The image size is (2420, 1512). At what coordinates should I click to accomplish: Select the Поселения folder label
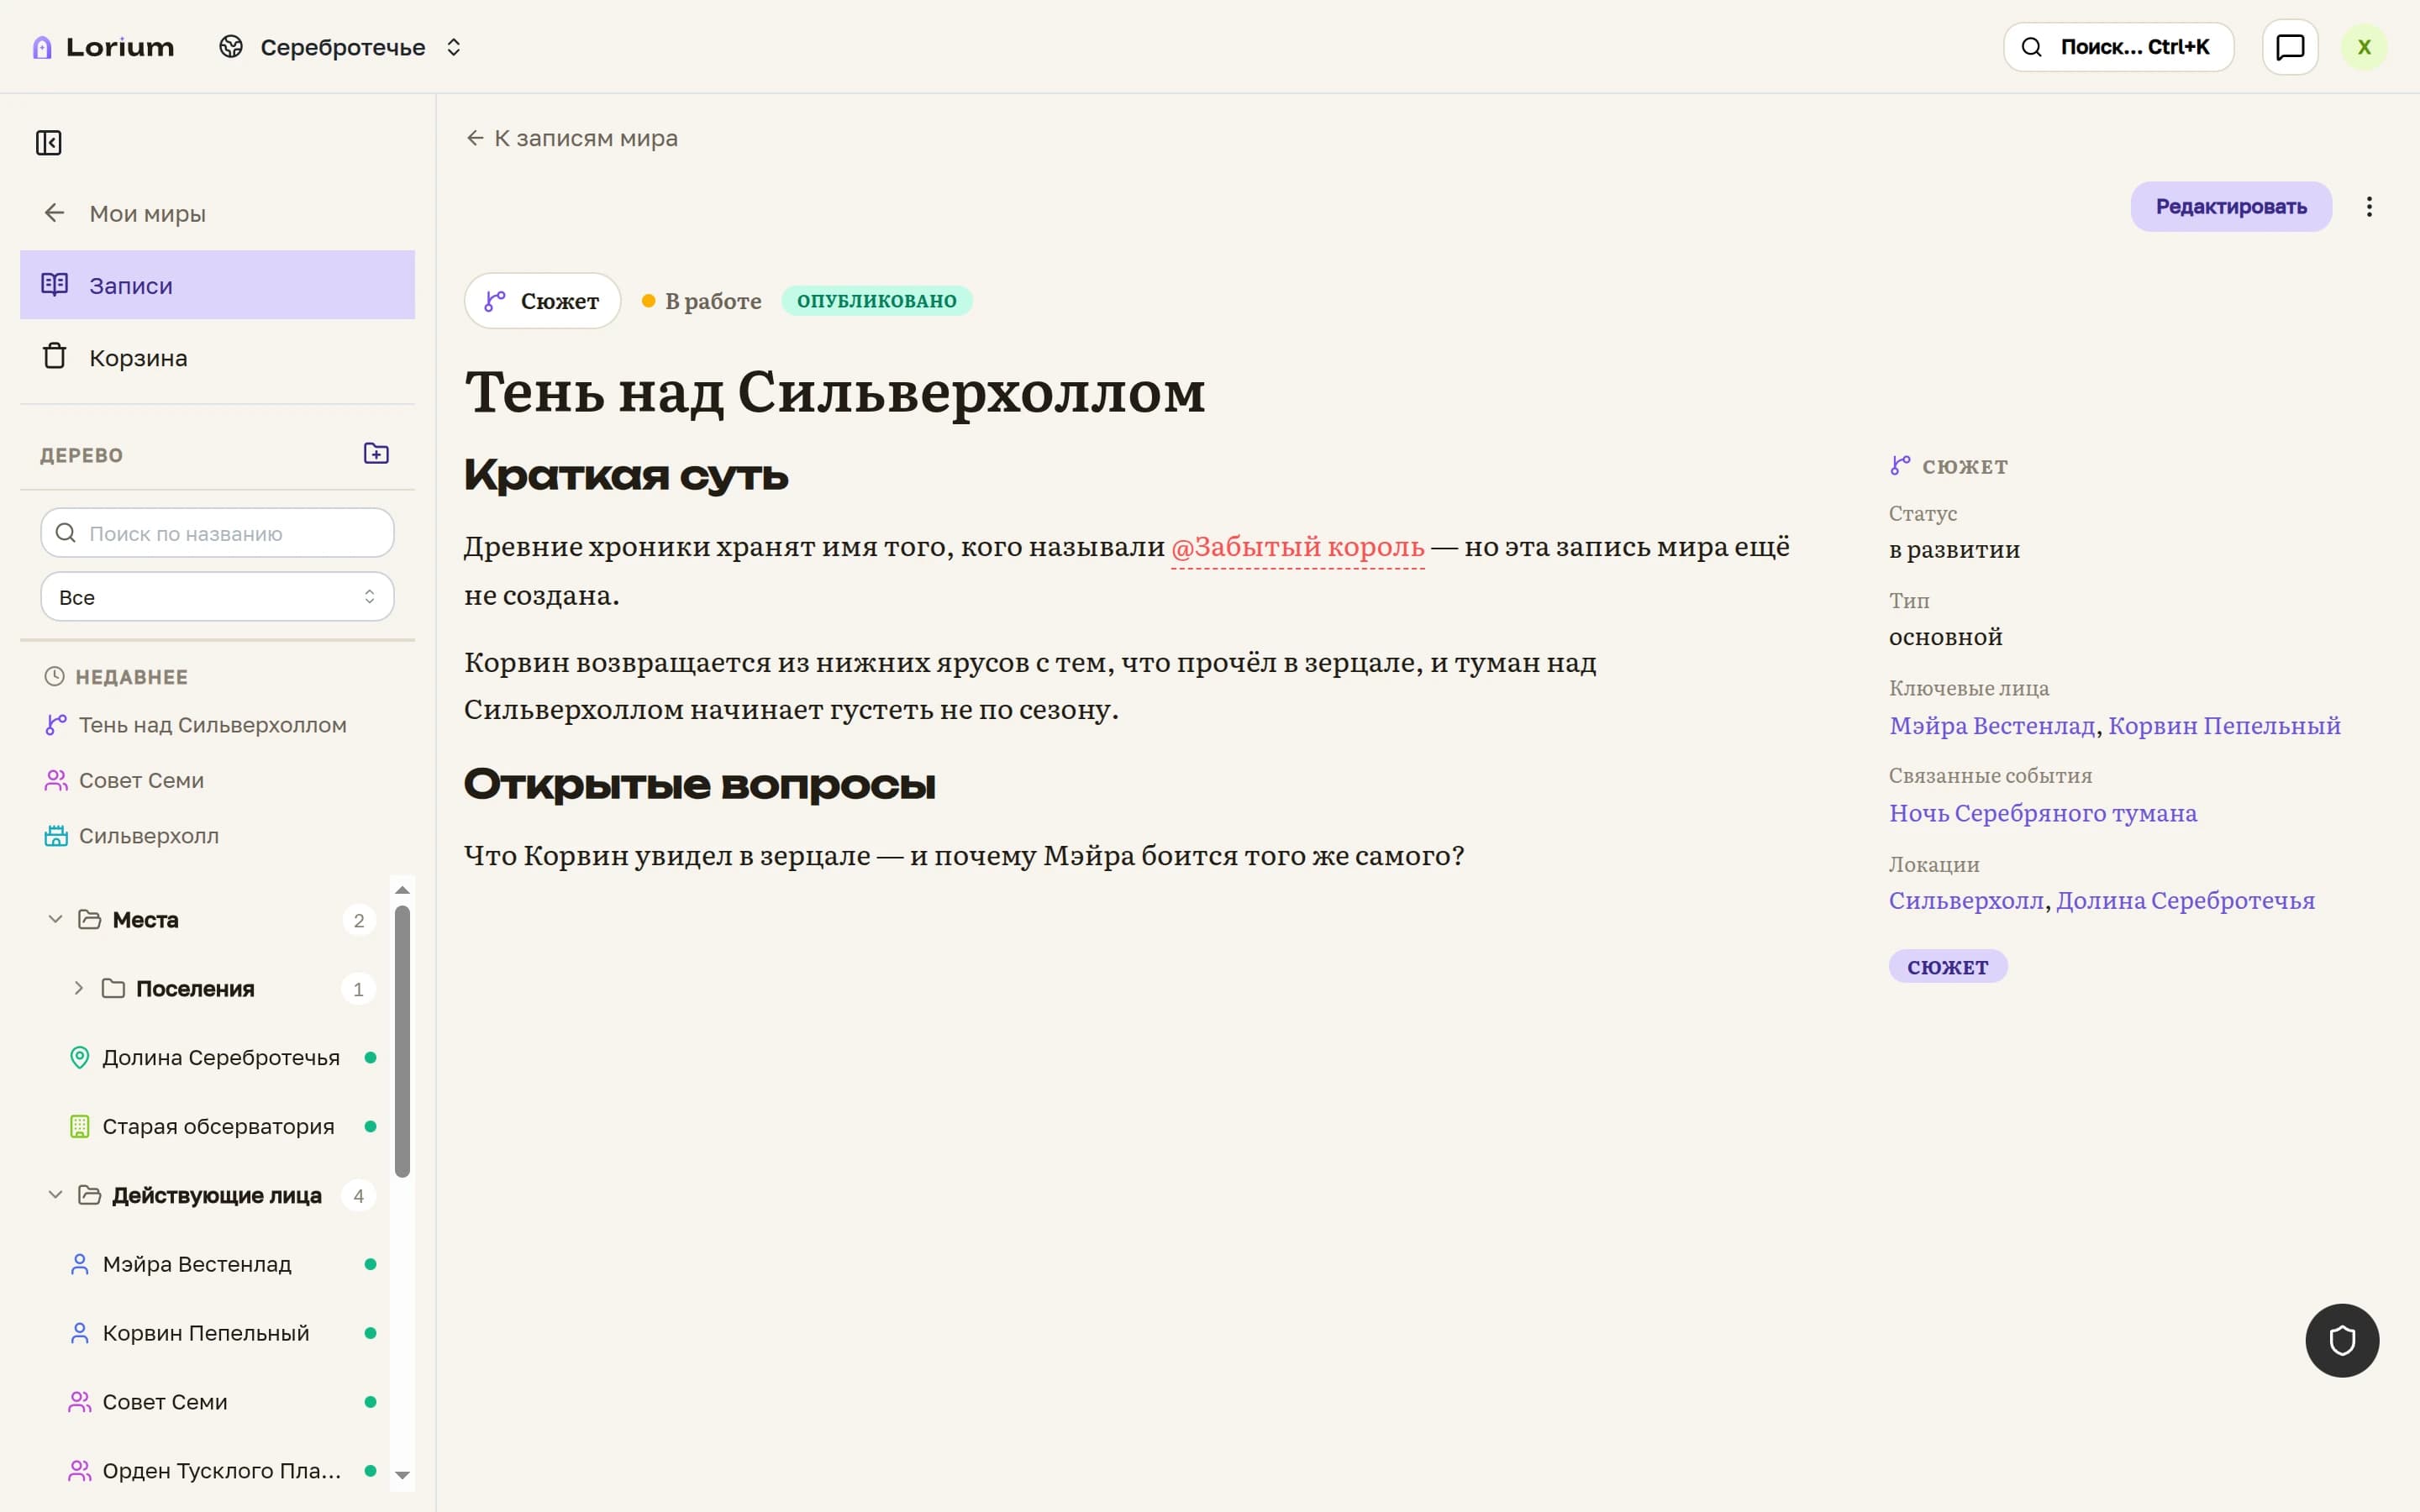pyautogui.click(x=195, y=989)
